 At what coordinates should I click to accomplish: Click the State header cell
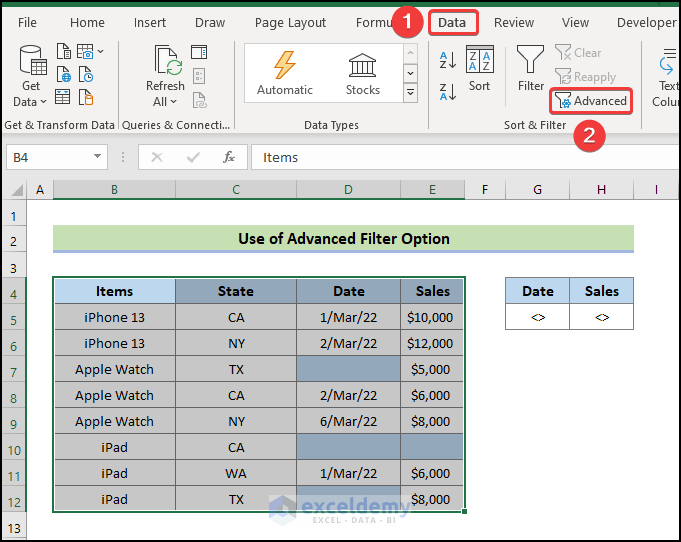[x=236, y=291]
